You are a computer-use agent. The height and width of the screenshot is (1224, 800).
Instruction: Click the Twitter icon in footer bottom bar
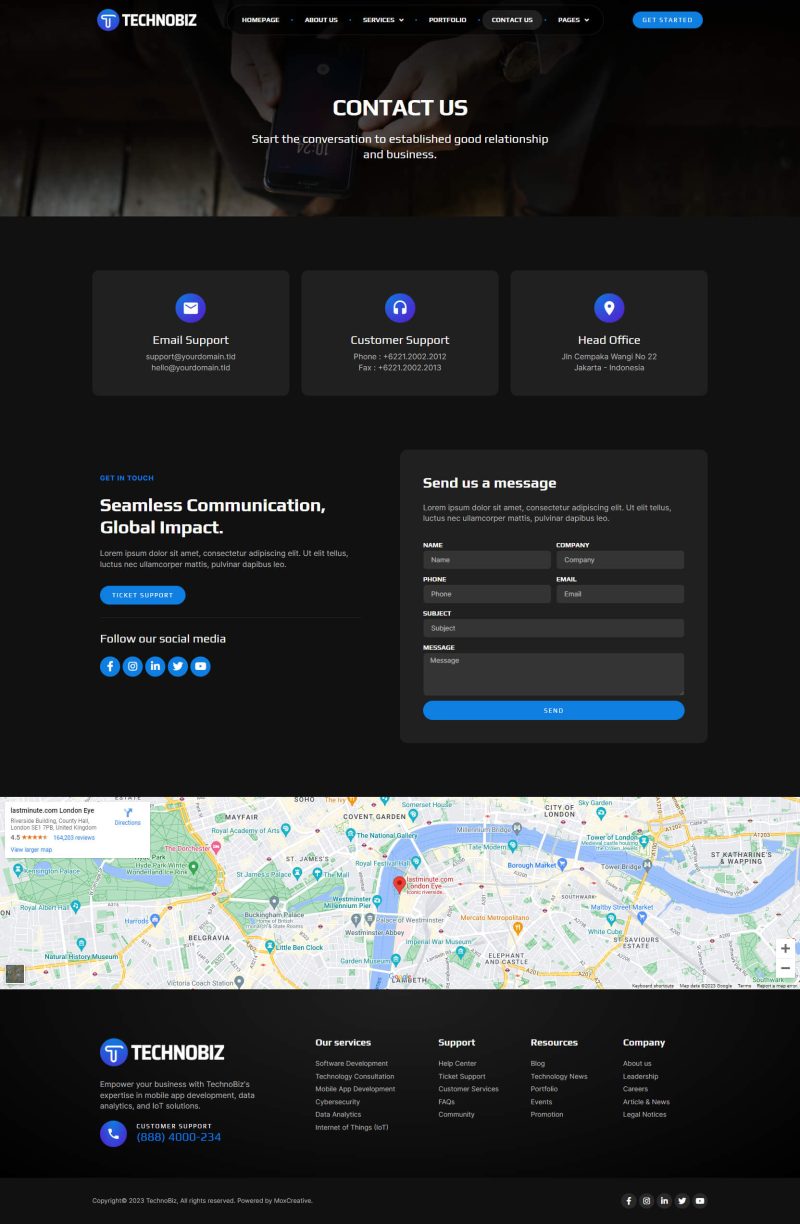pyautogui.click(x=682, y=1201)
